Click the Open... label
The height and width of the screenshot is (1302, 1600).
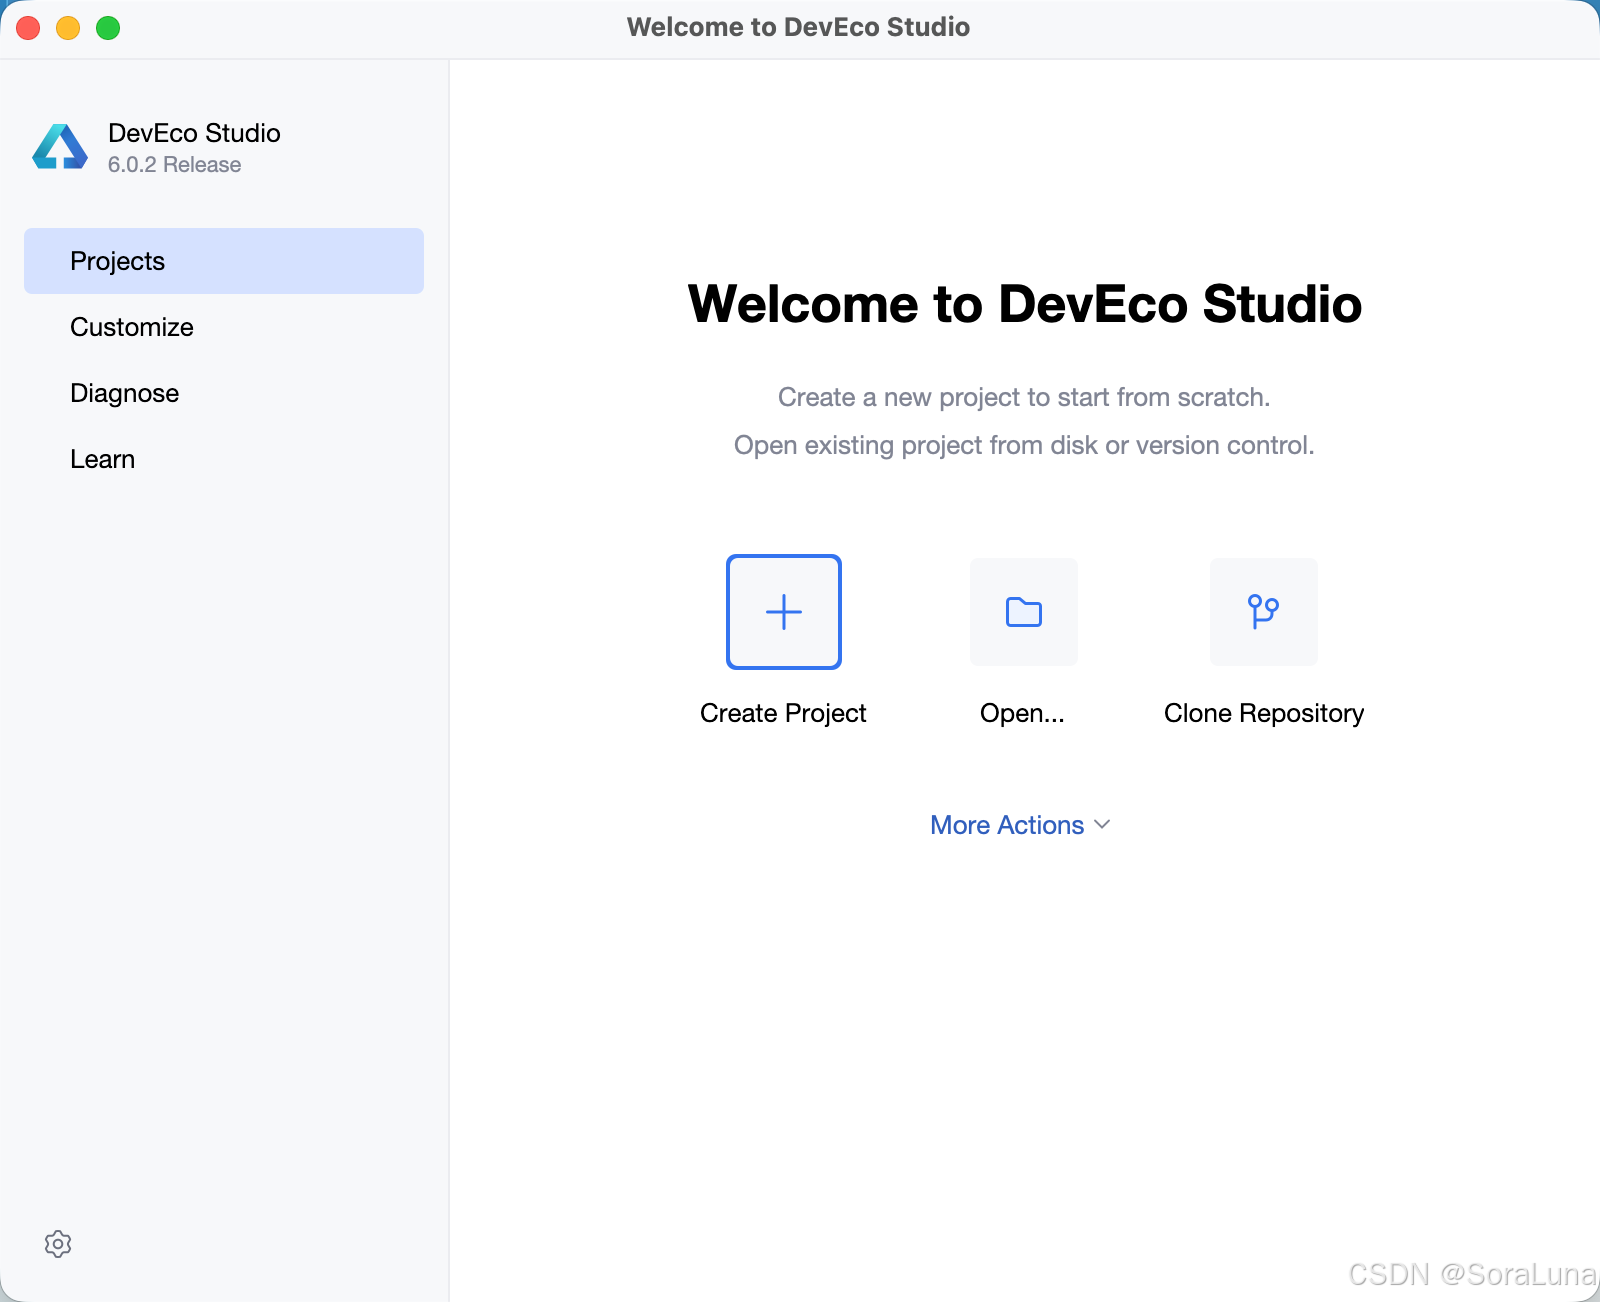click(1022, 713)
